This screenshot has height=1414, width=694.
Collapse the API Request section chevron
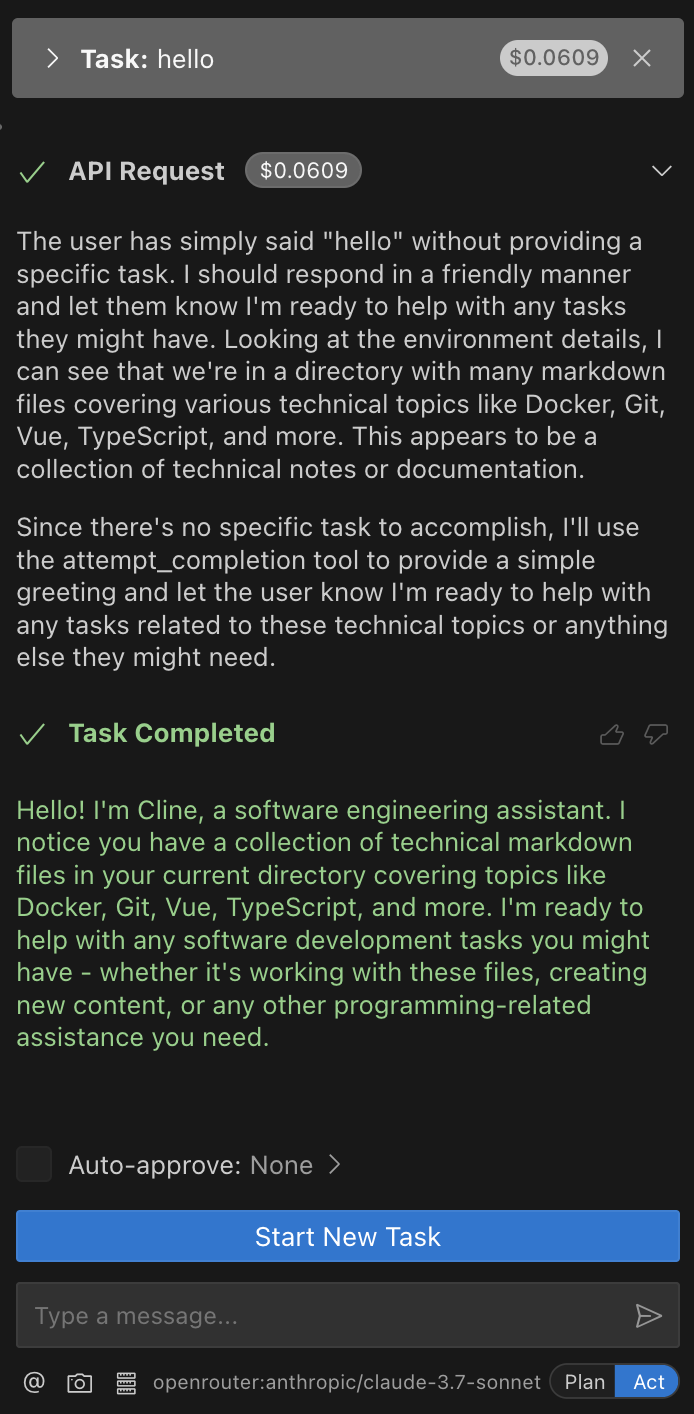[661, 171]
